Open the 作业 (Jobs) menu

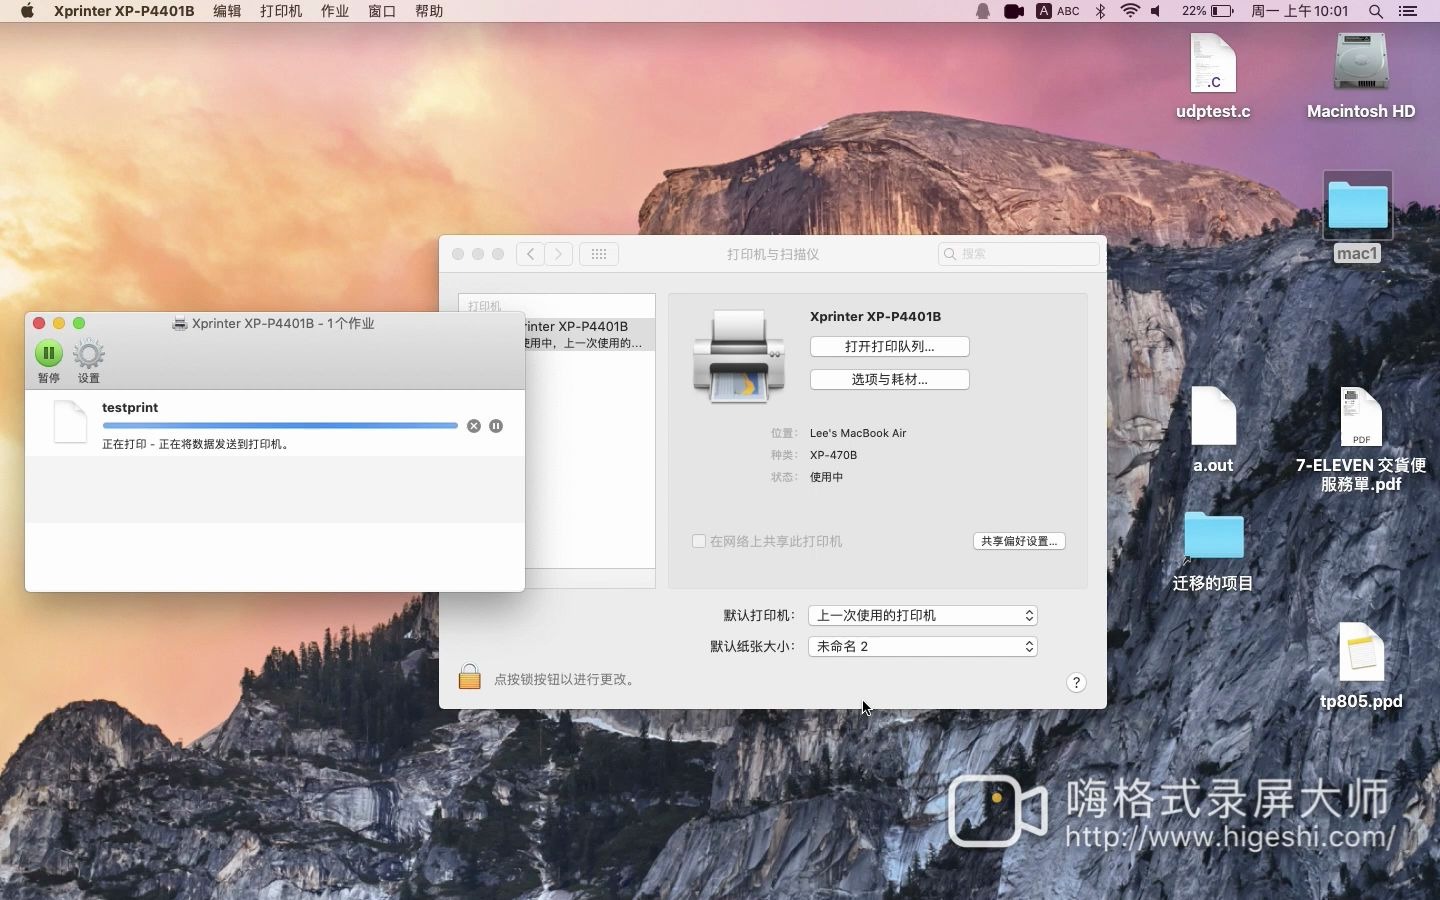point(335,11)
